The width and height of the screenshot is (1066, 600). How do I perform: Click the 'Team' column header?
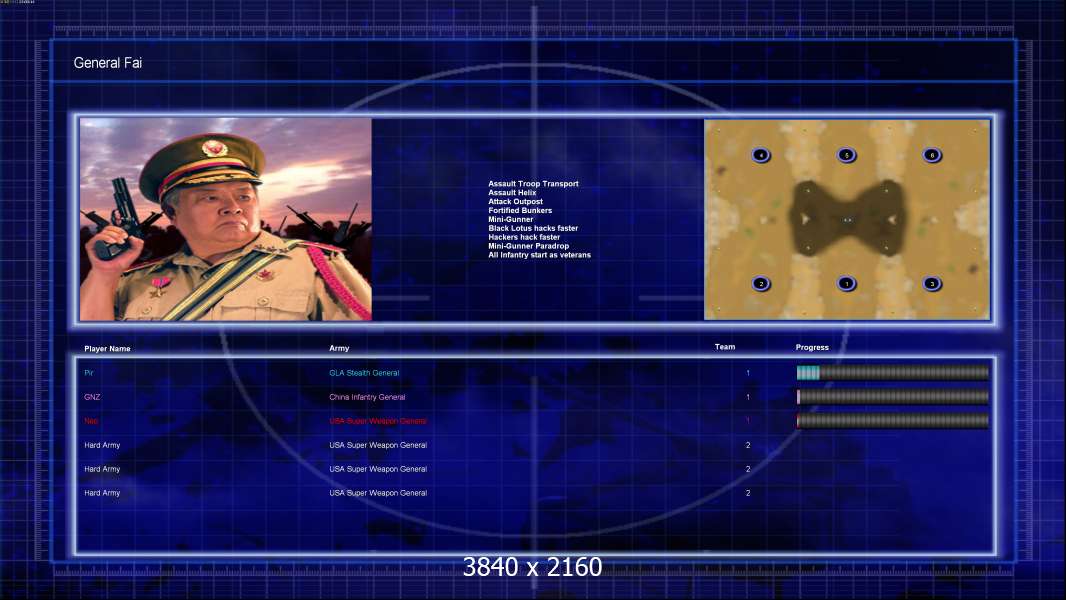tap(725, 347)
